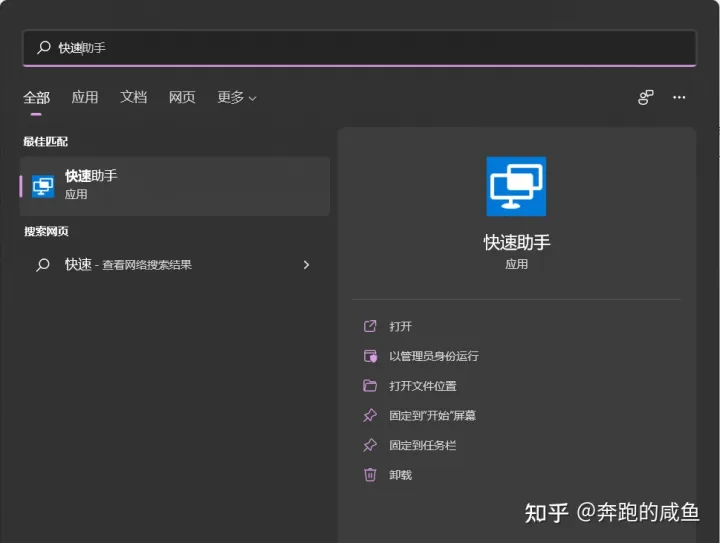
Task: Switch to the 应用 tab
Action: point(85,97)
